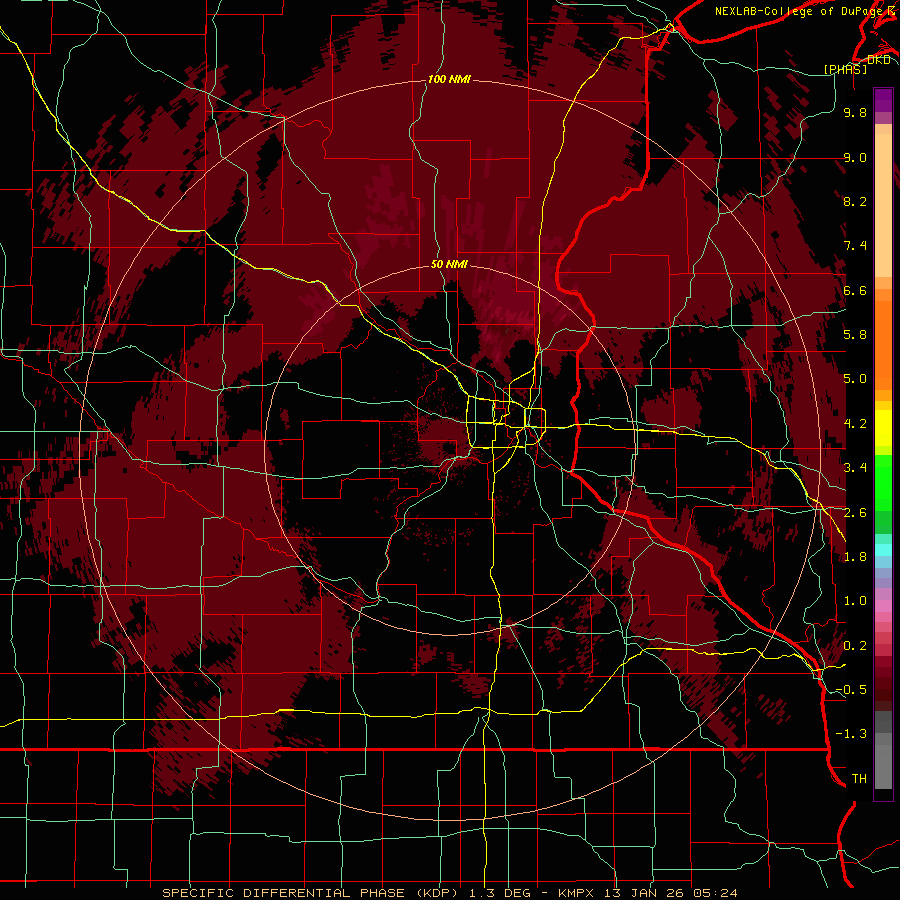Click the orange segment of the color bar

(883, 343)
